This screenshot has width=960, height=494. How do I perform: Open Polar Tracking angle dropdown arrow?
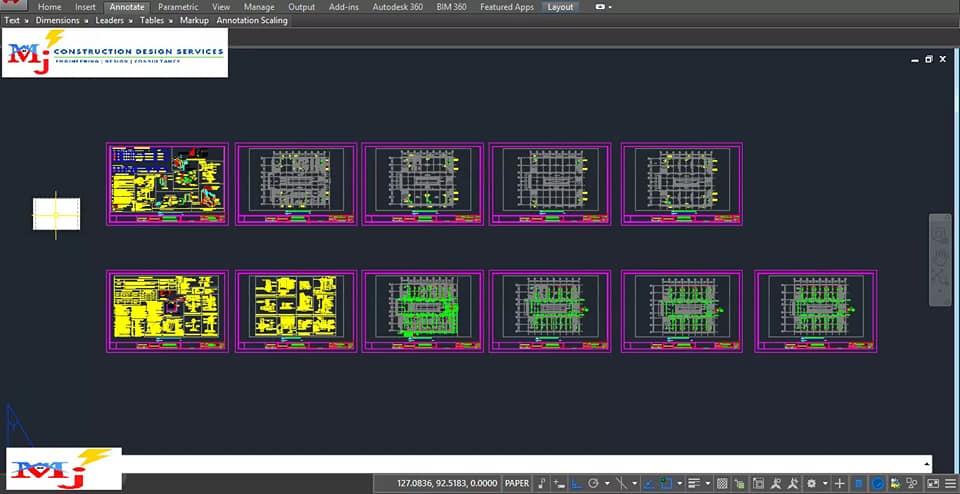[x=607, y=484]
